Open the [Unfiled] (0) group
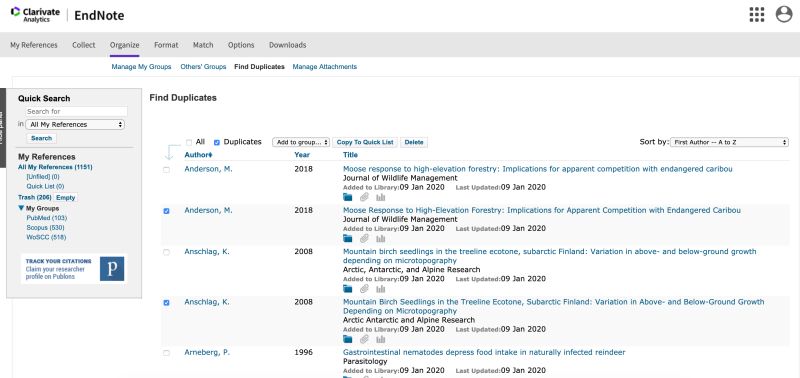The image size is (800, 378). [43, 177]
